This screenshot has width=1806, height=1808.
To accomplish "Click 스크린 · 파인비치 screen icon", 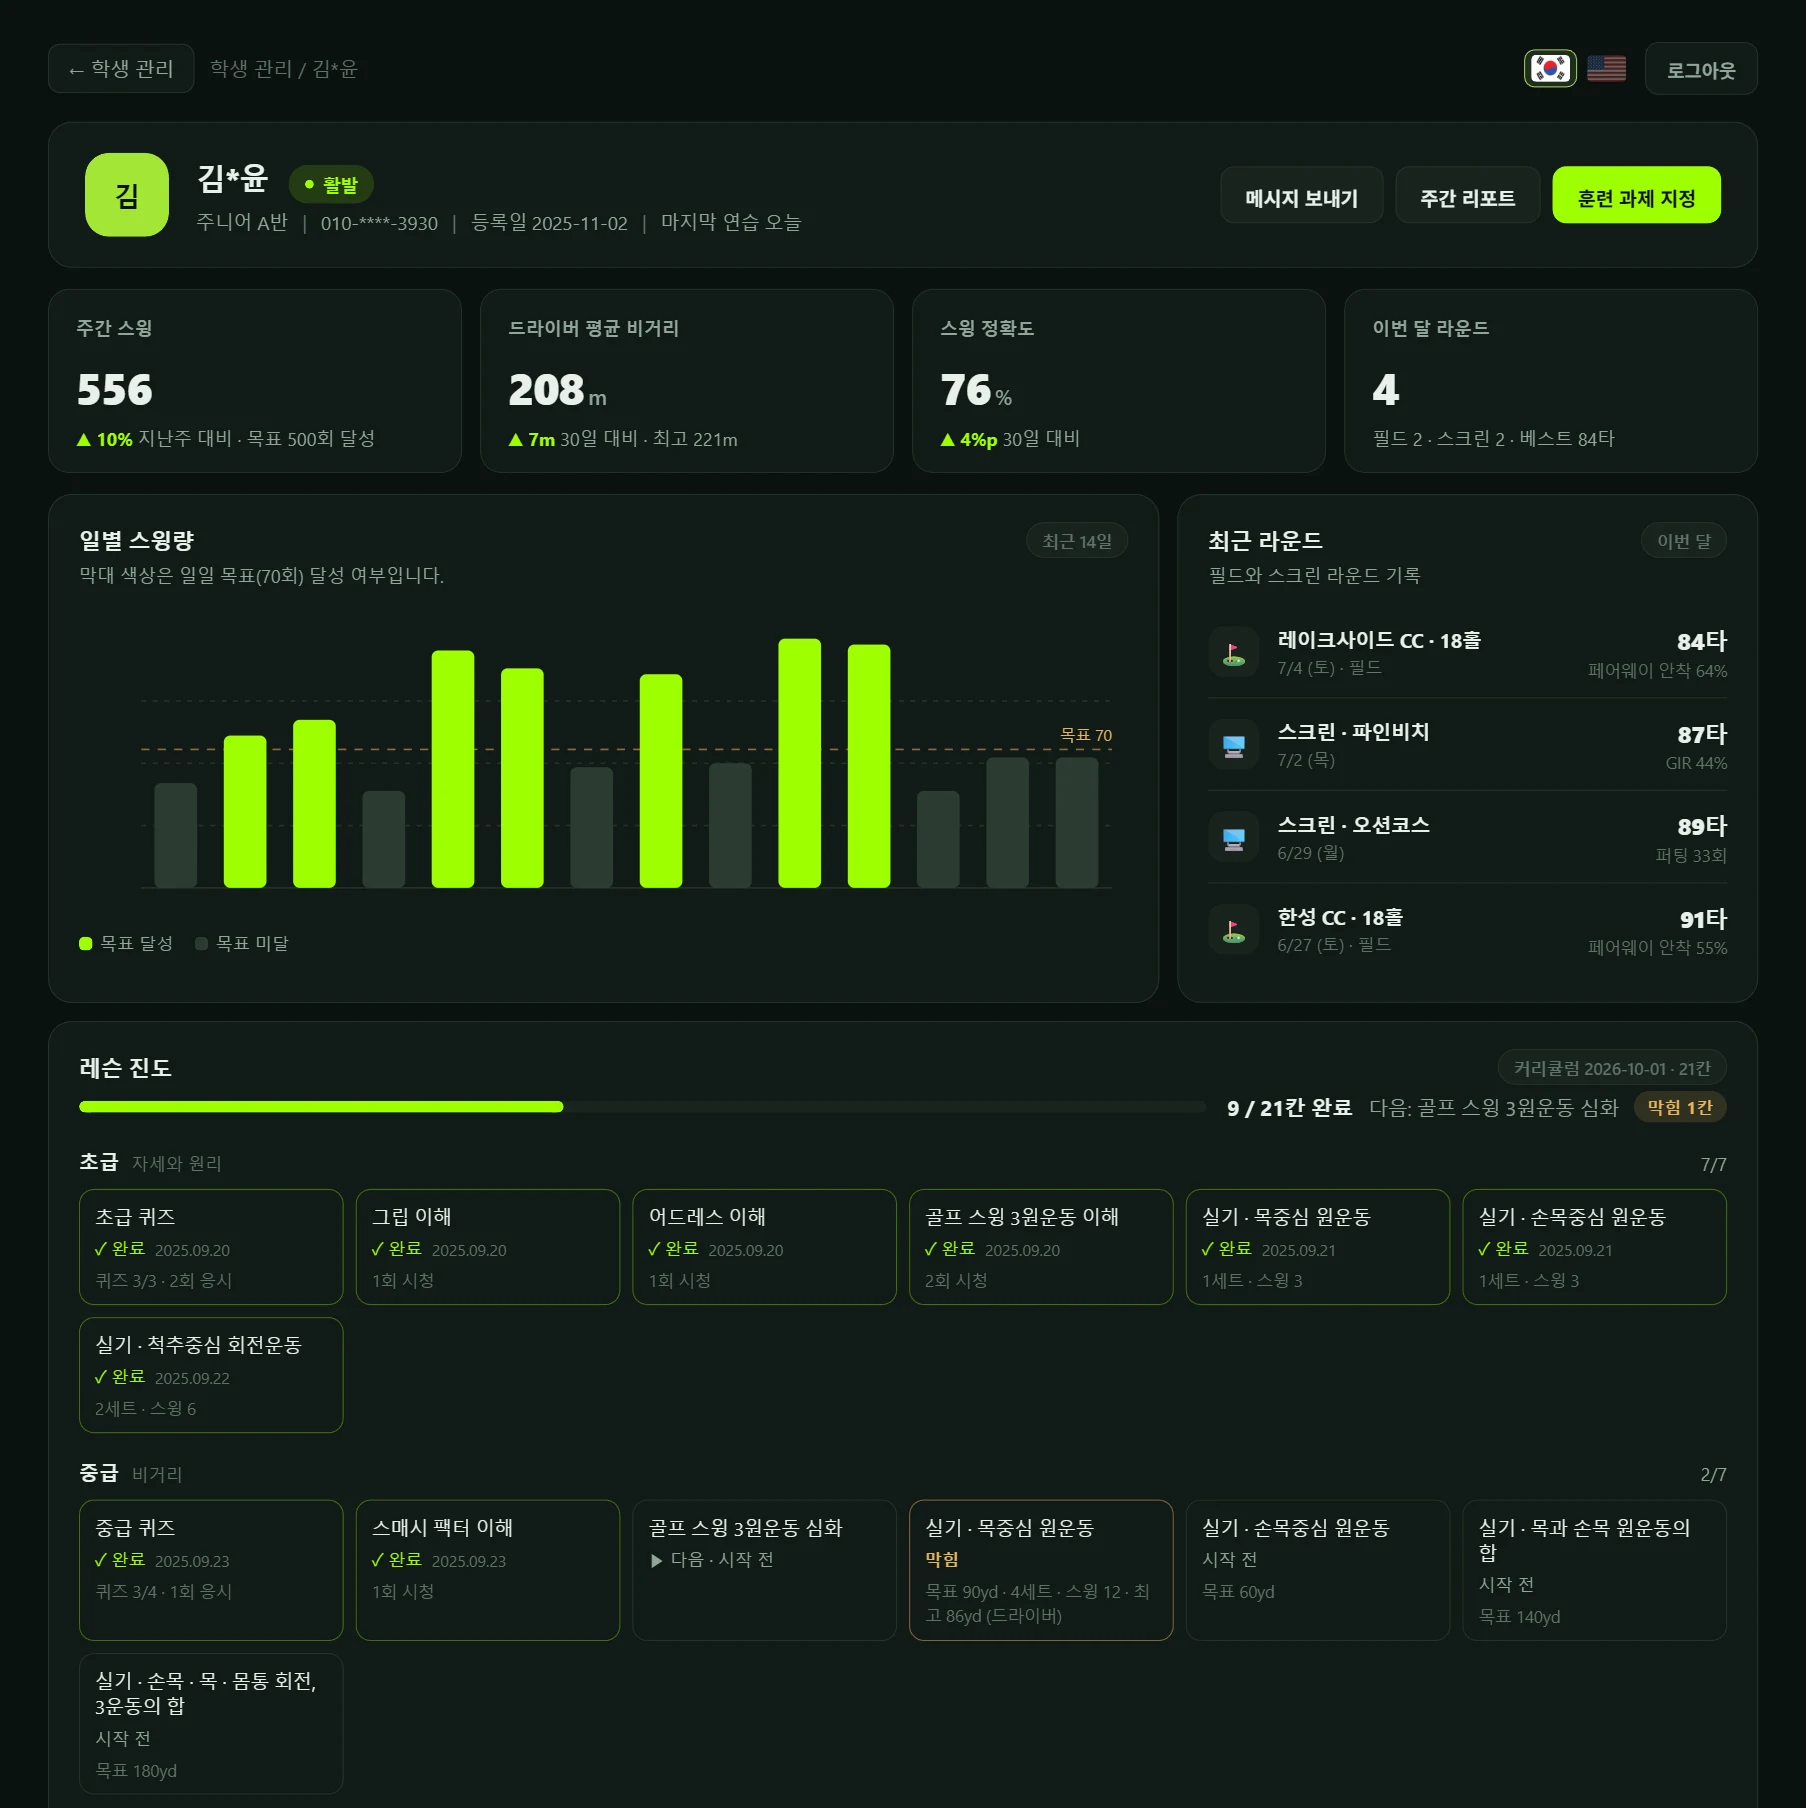I will click(1234, 745).
